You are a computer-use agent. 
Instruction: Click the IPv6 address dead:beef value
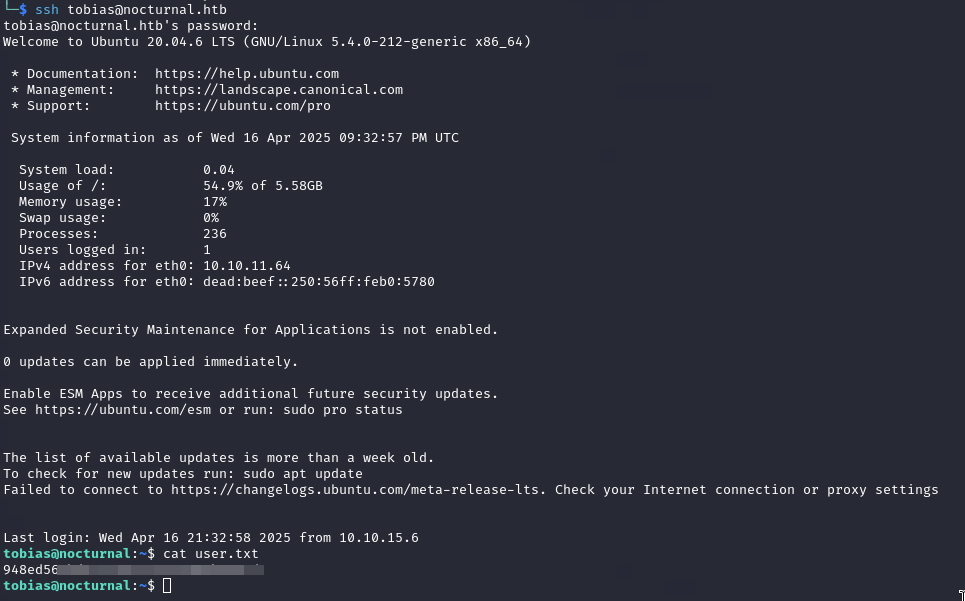[x=318, y=282]
